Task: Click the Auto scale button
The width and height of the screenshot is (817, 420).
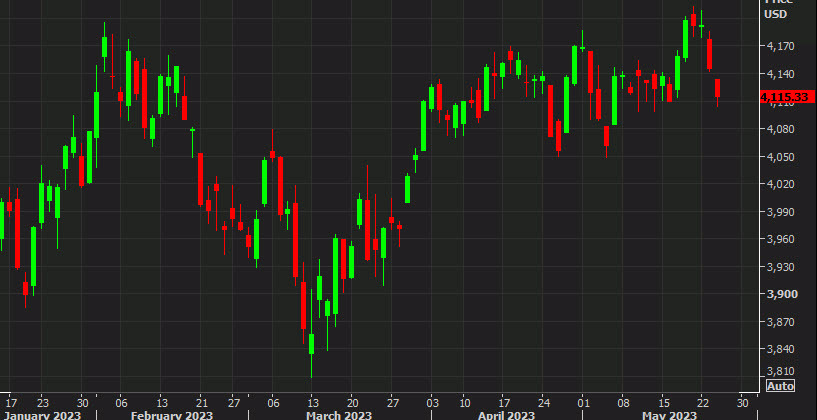Action: (x=780, y=386)
